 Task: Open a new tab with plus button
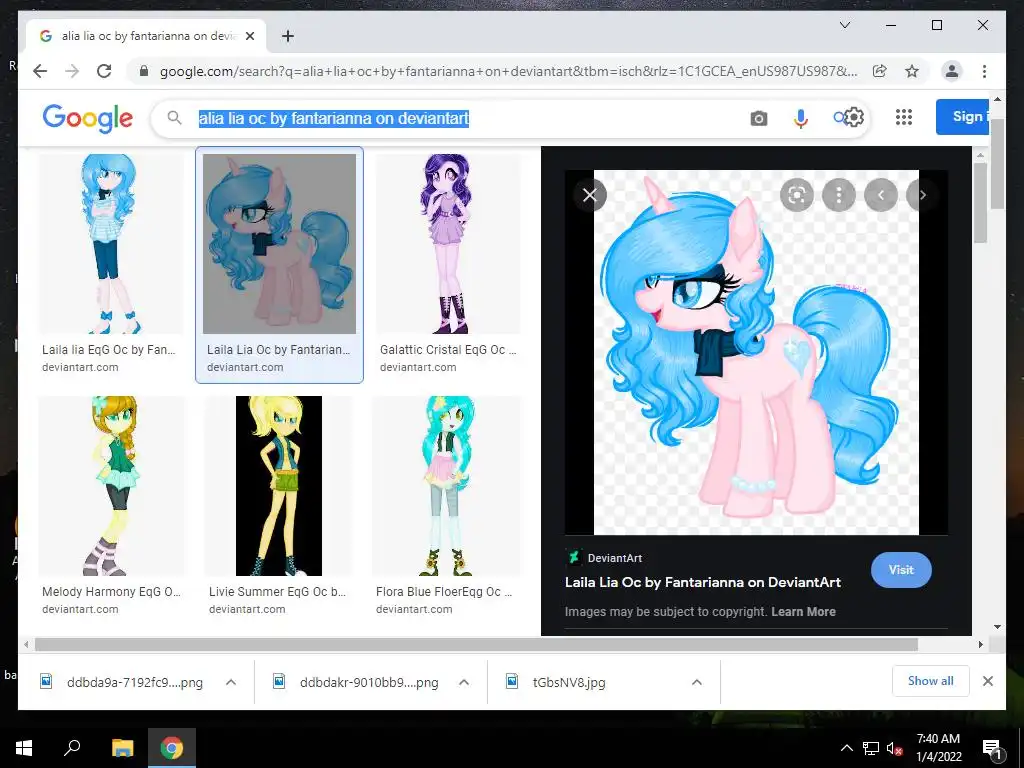(287, 36)
